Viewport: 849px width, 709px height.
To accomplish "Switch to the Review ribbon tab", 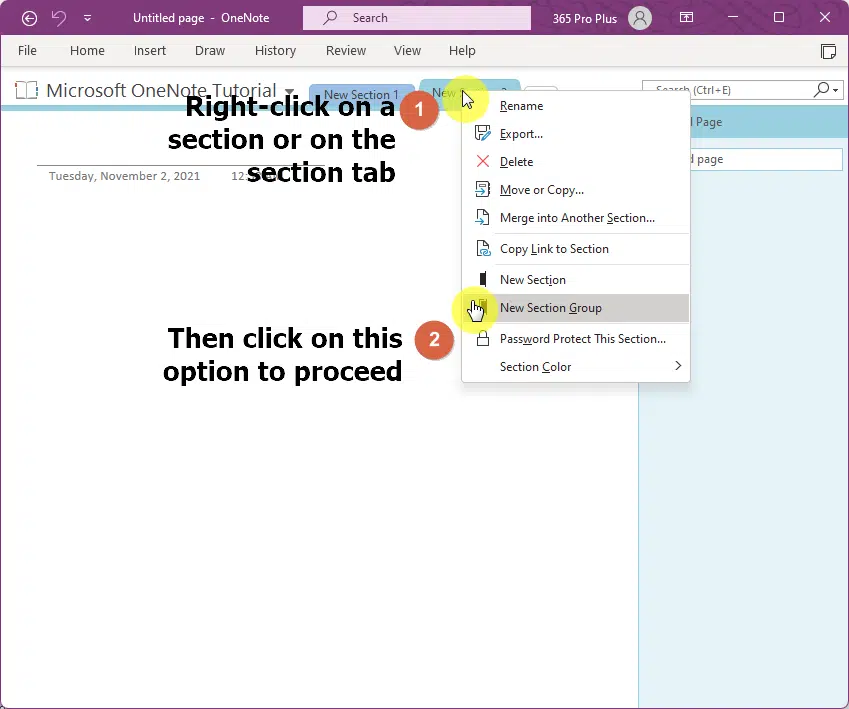I will click(345, 50).
